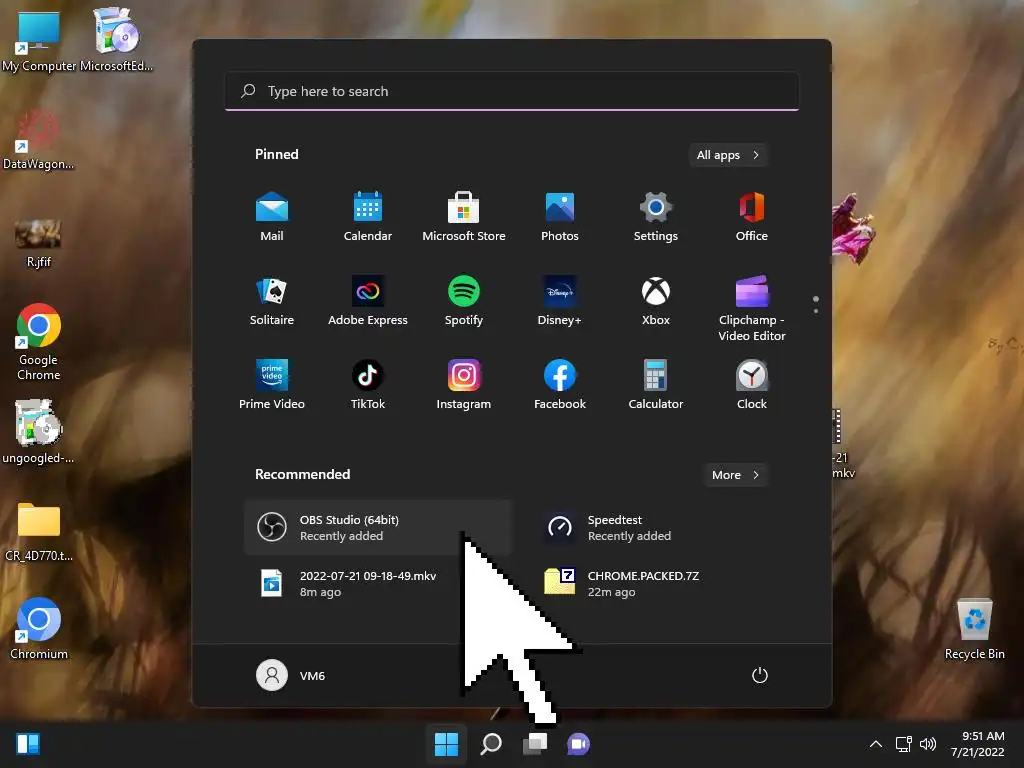
Task: Open the Photos app
Action: pyautogui.click(x=560, y=217)
